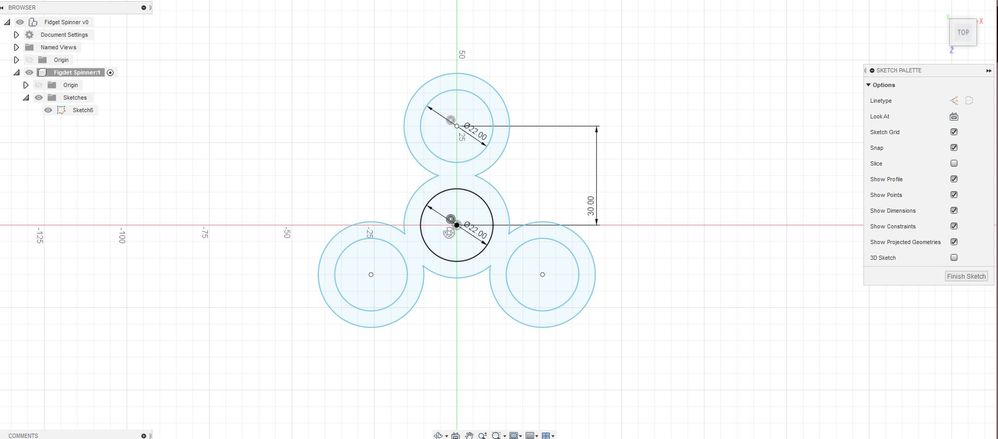Toggle the Show Dimensions checkbox
Screen dimensions: 998x439
[953, 211]
